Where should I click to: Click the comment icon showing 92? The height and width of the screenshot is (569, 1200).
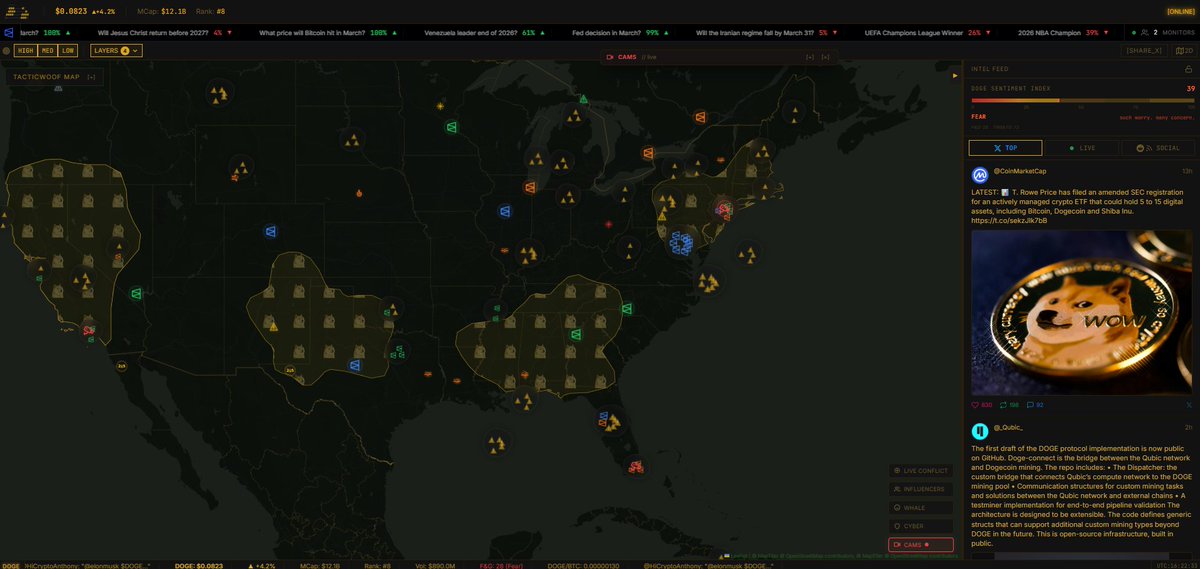[1030, 405]
